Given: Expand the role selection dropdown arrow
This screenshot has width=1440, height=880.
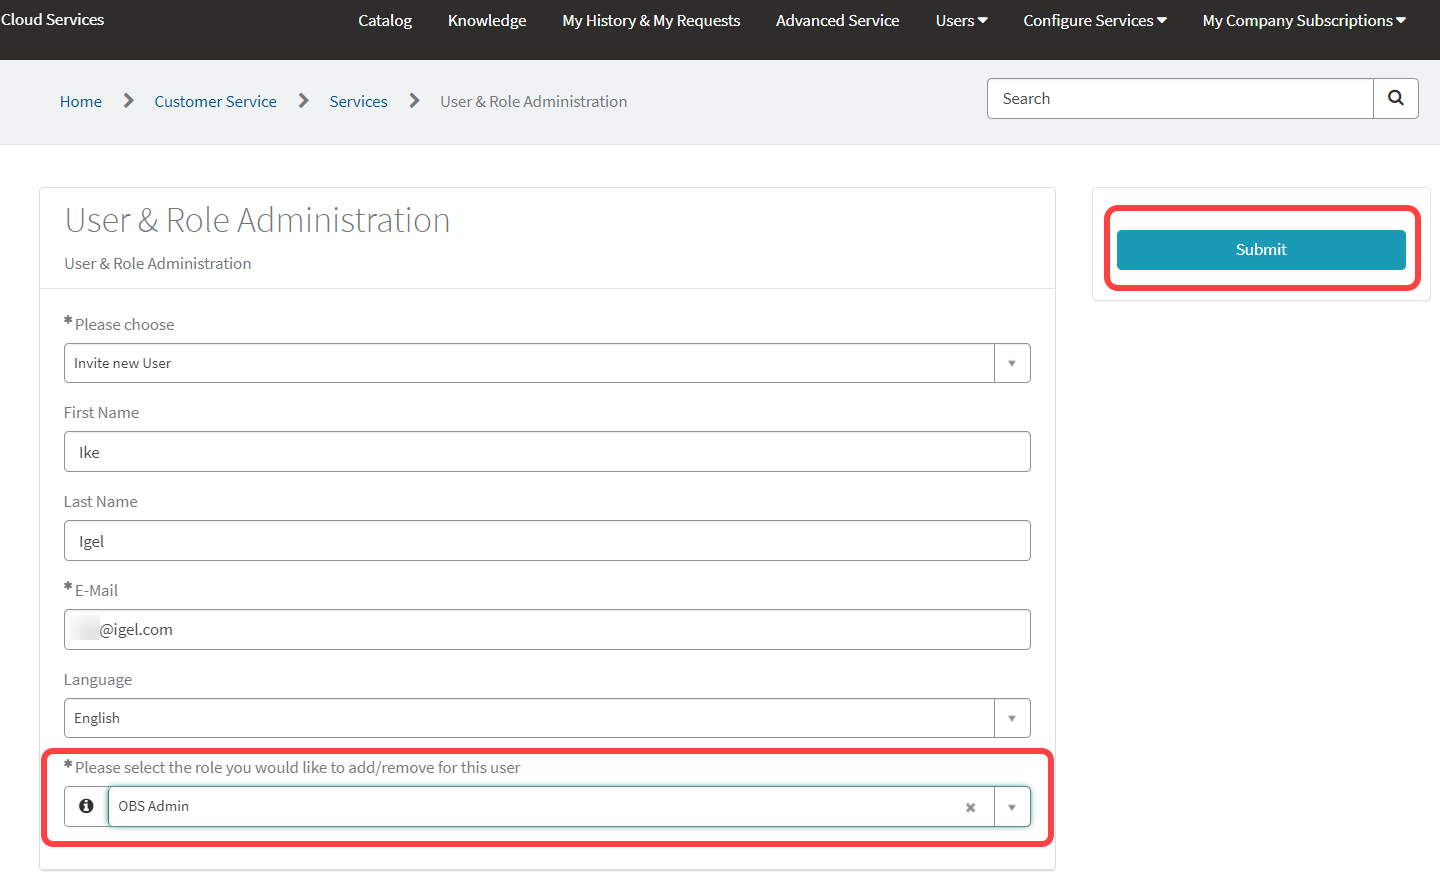Looking at the screenshot, I should pos(1012,807).
